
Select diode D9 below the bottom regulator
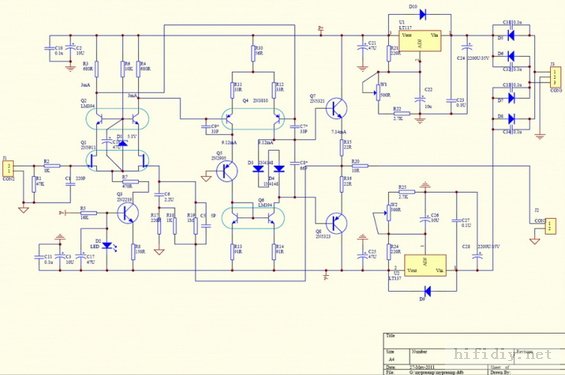428,290
